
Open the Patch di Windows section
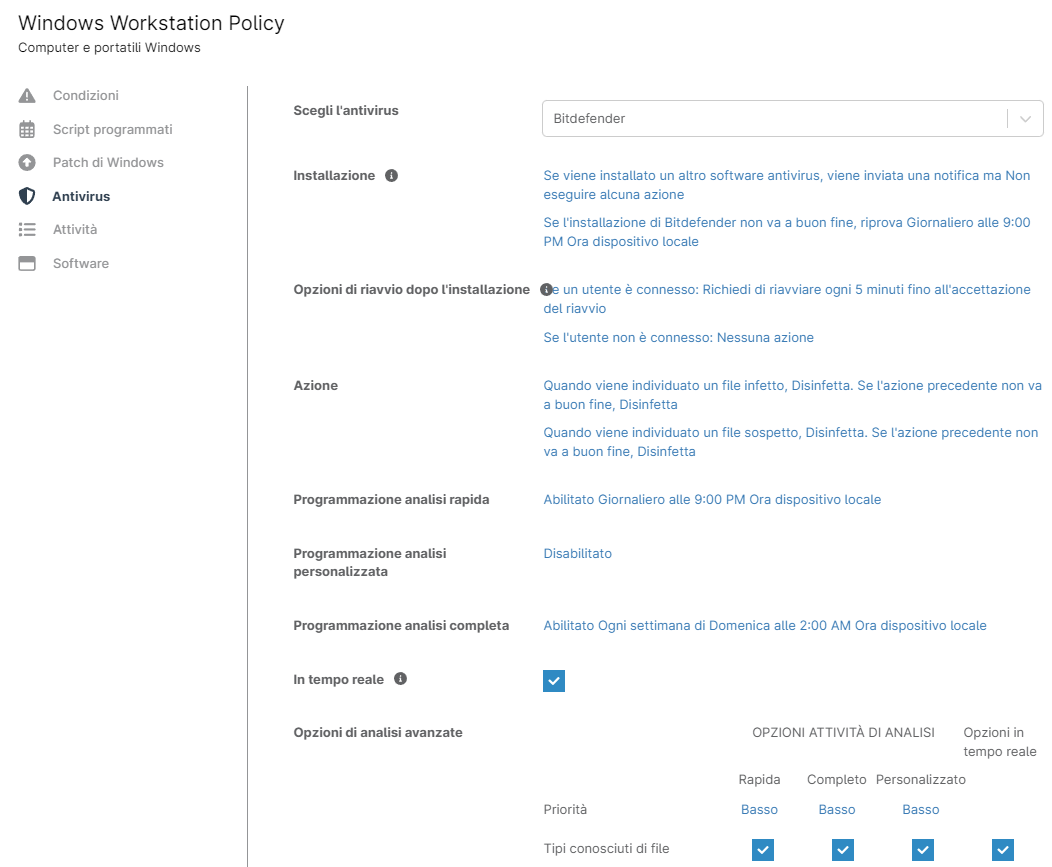point(108,163)
